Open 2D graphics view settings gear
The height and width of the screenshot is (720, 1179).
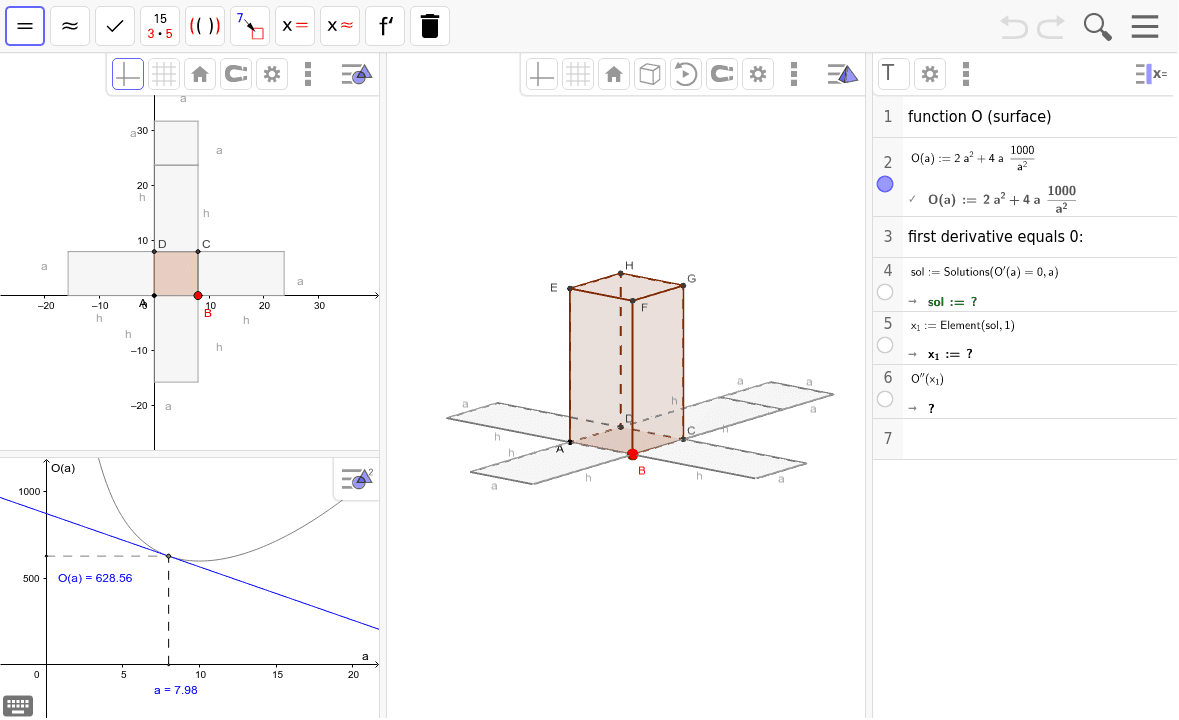coord(272,74)
